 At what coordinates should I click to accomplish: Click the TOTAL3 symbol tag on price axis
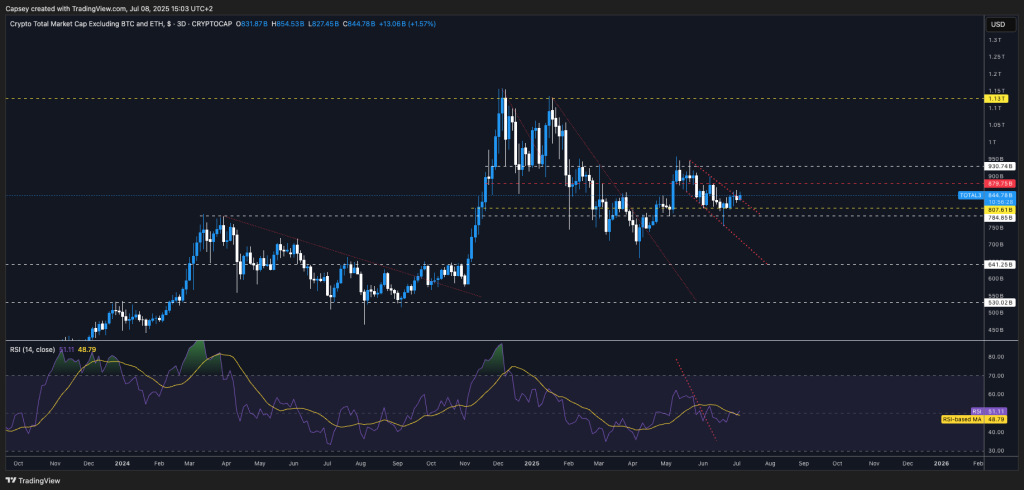click(x=968, y=196)
